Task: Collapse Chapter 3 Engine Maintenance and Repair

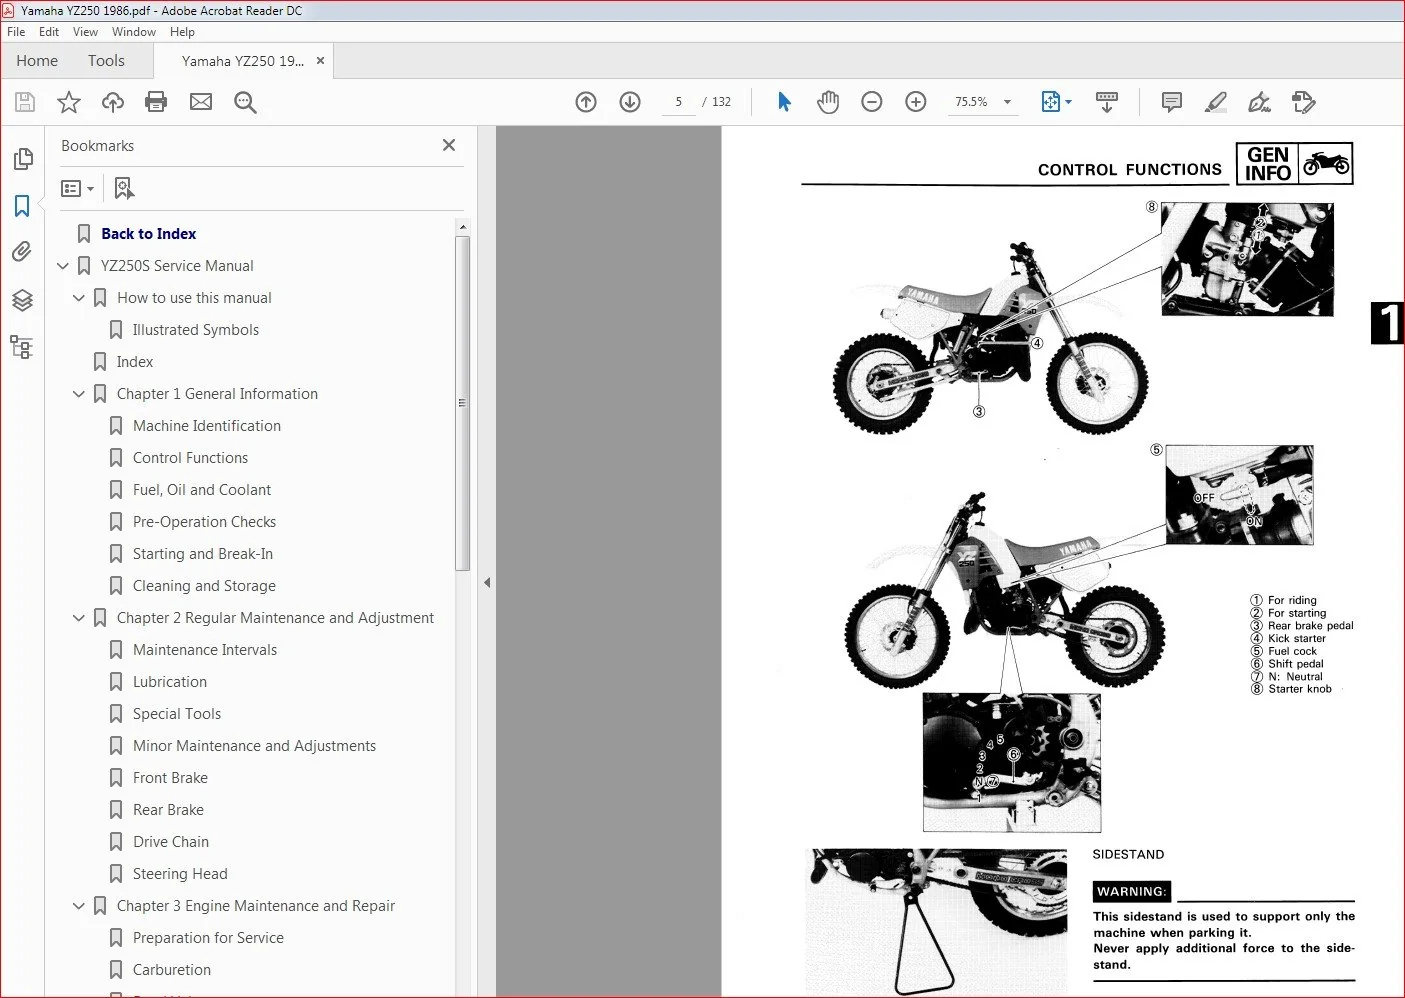Action: (x=79, y=906)
